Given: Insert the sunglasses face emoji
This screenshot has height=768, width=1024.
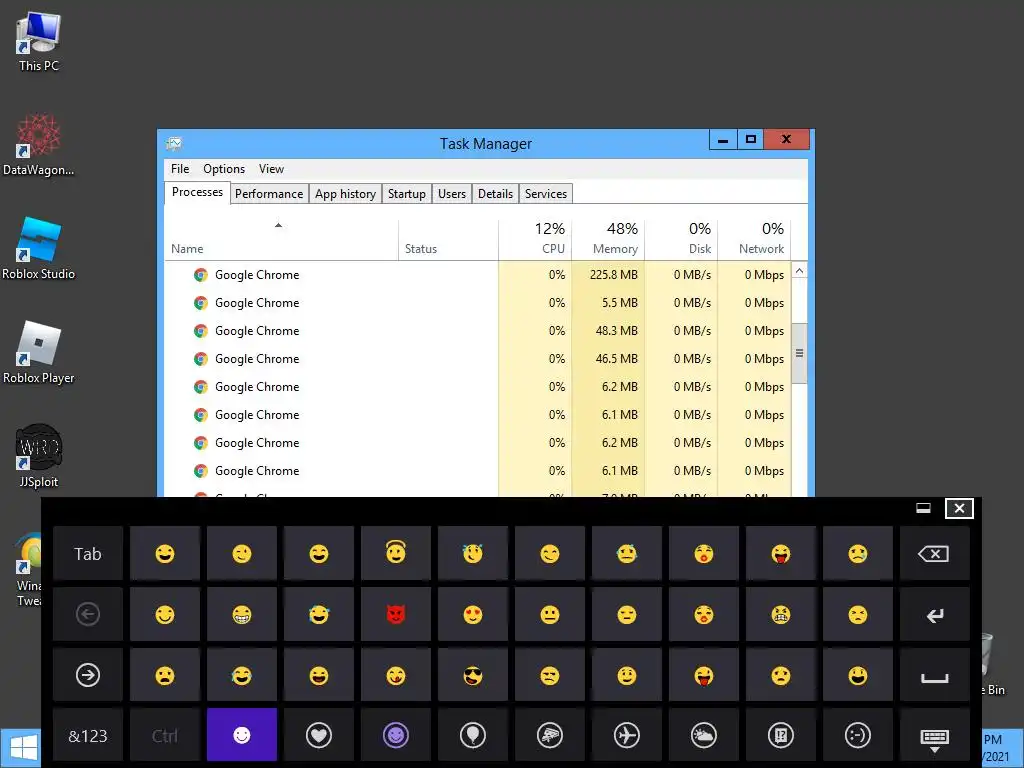Looking at the screenshot, I should click(x=473, y=675).
